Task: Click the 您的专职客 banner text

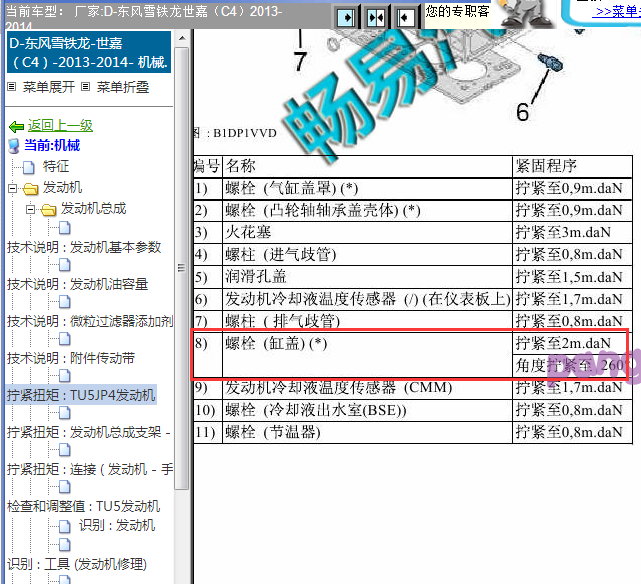Action: [x=457, y=11]
